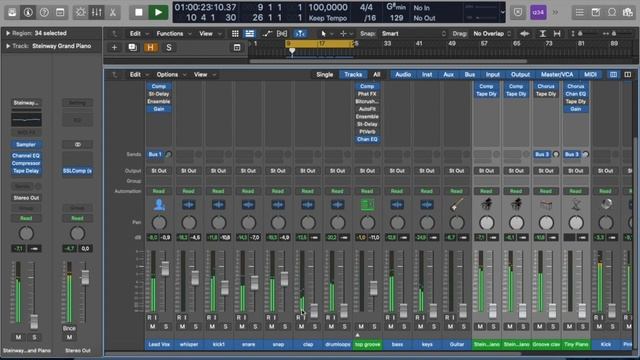
Task: Show Flex icon in tracks menu bar
Action: click(282, 33)
